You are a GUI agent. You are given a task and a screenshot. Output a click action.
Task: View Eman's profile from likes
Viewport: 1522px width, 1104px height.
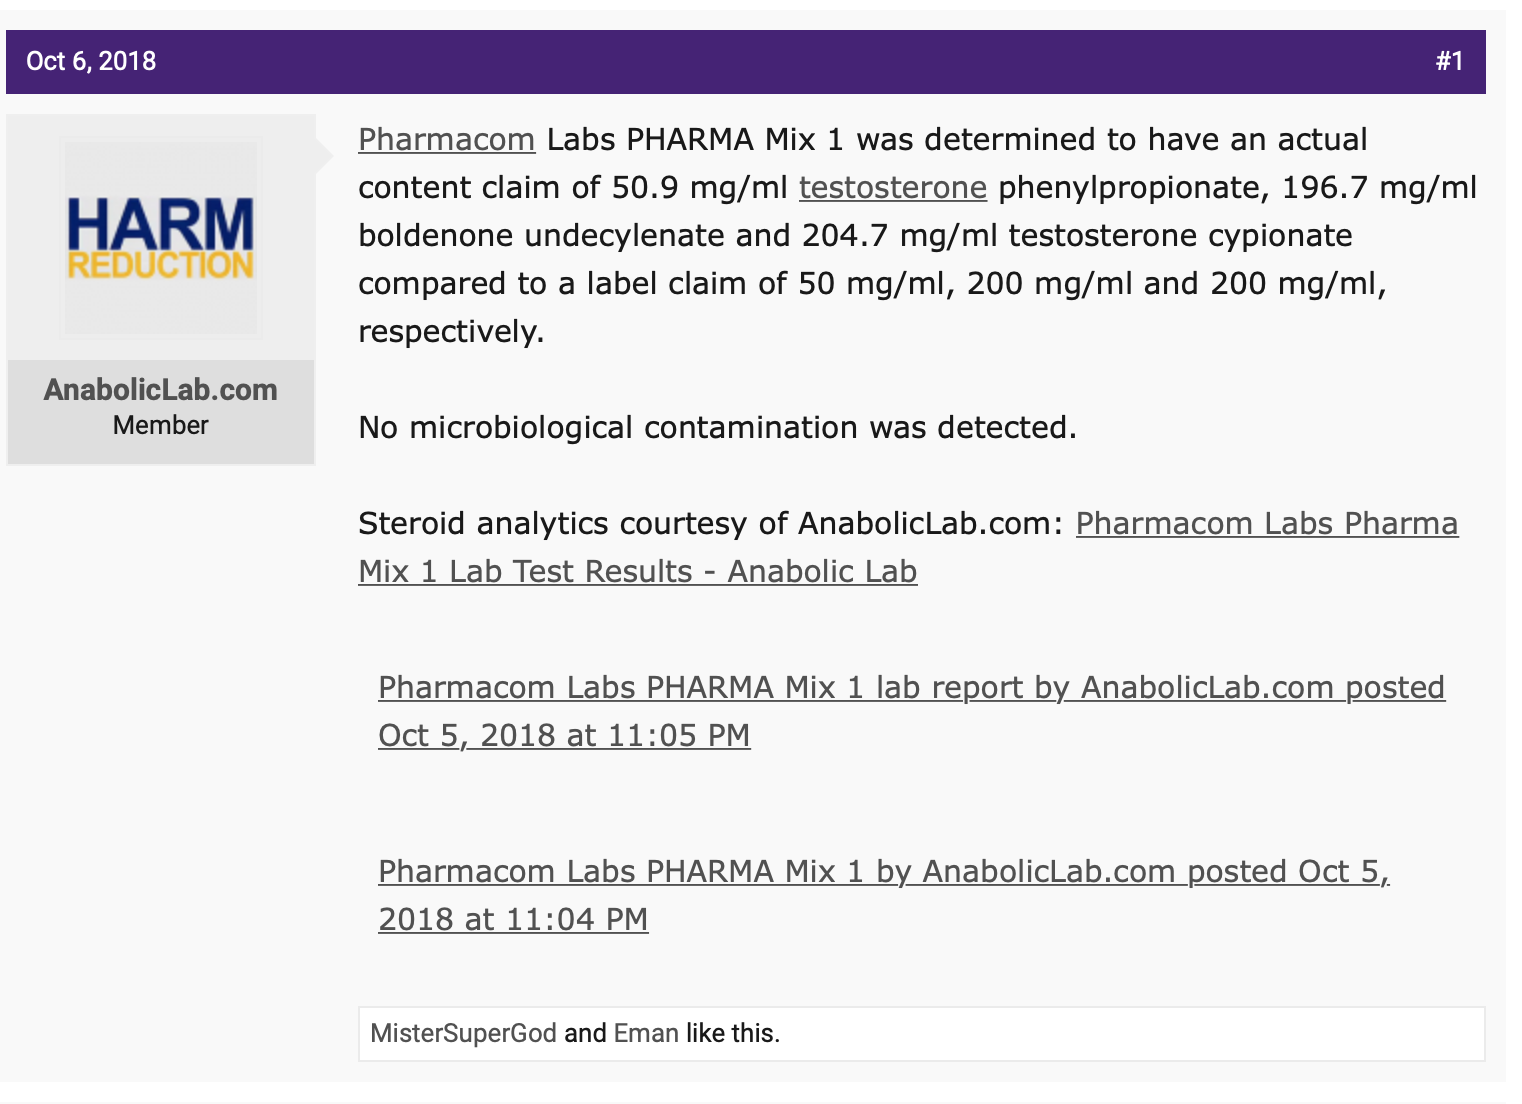coord(646,1033)
